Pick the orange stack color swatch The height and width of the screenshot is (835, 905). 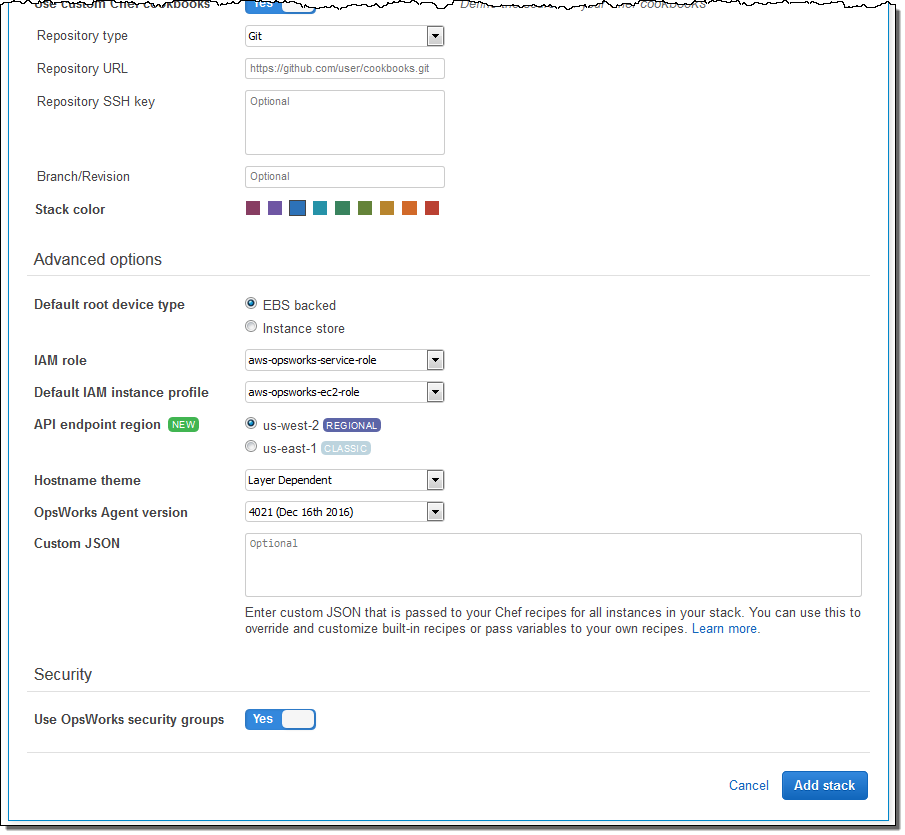[409, 208]
